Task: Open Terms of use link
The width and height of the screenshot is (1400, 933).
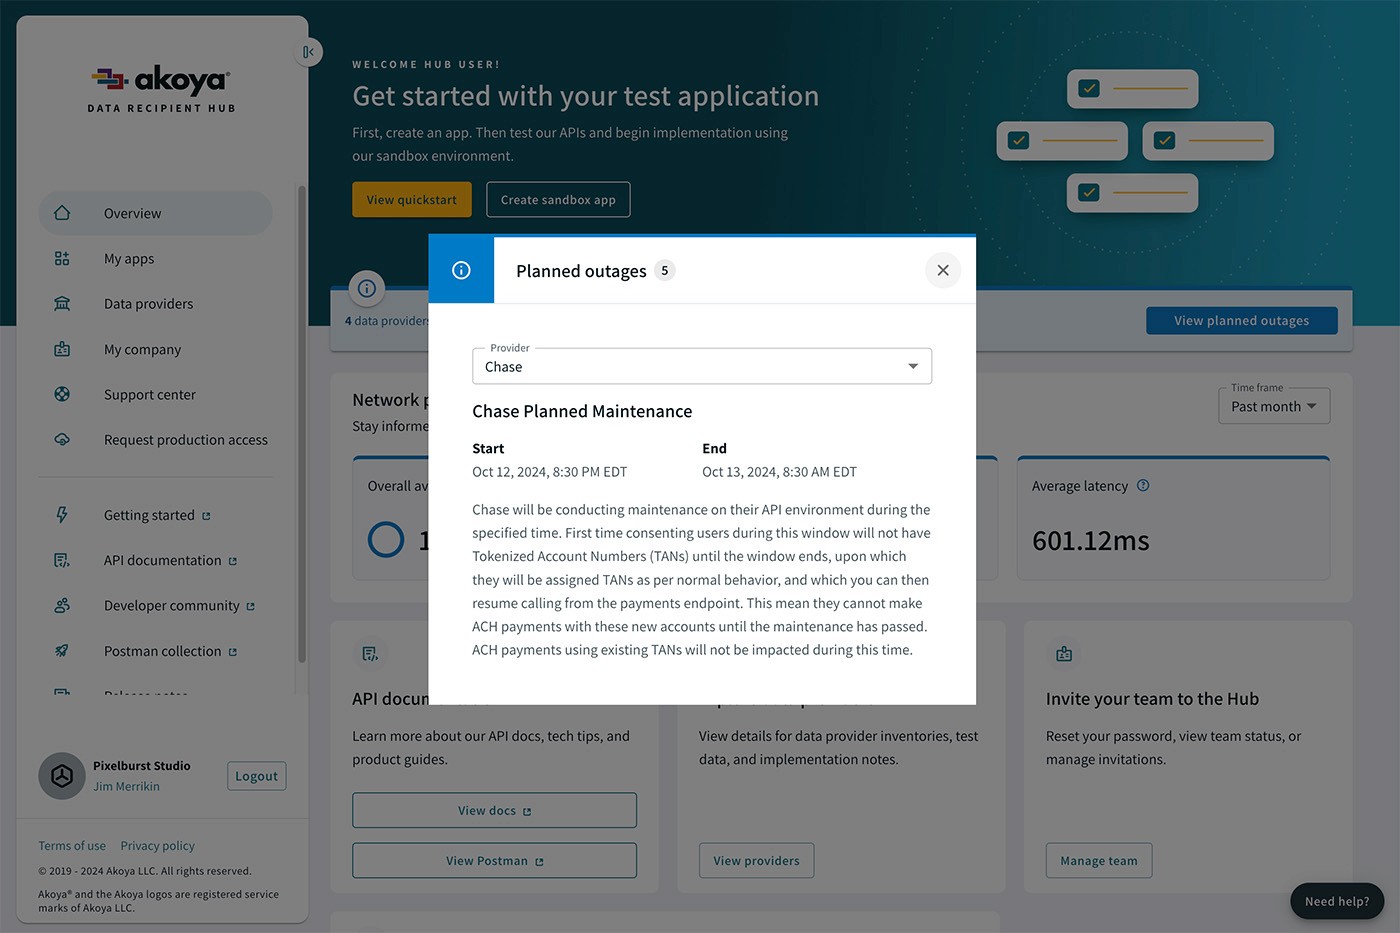Action: 72,846
